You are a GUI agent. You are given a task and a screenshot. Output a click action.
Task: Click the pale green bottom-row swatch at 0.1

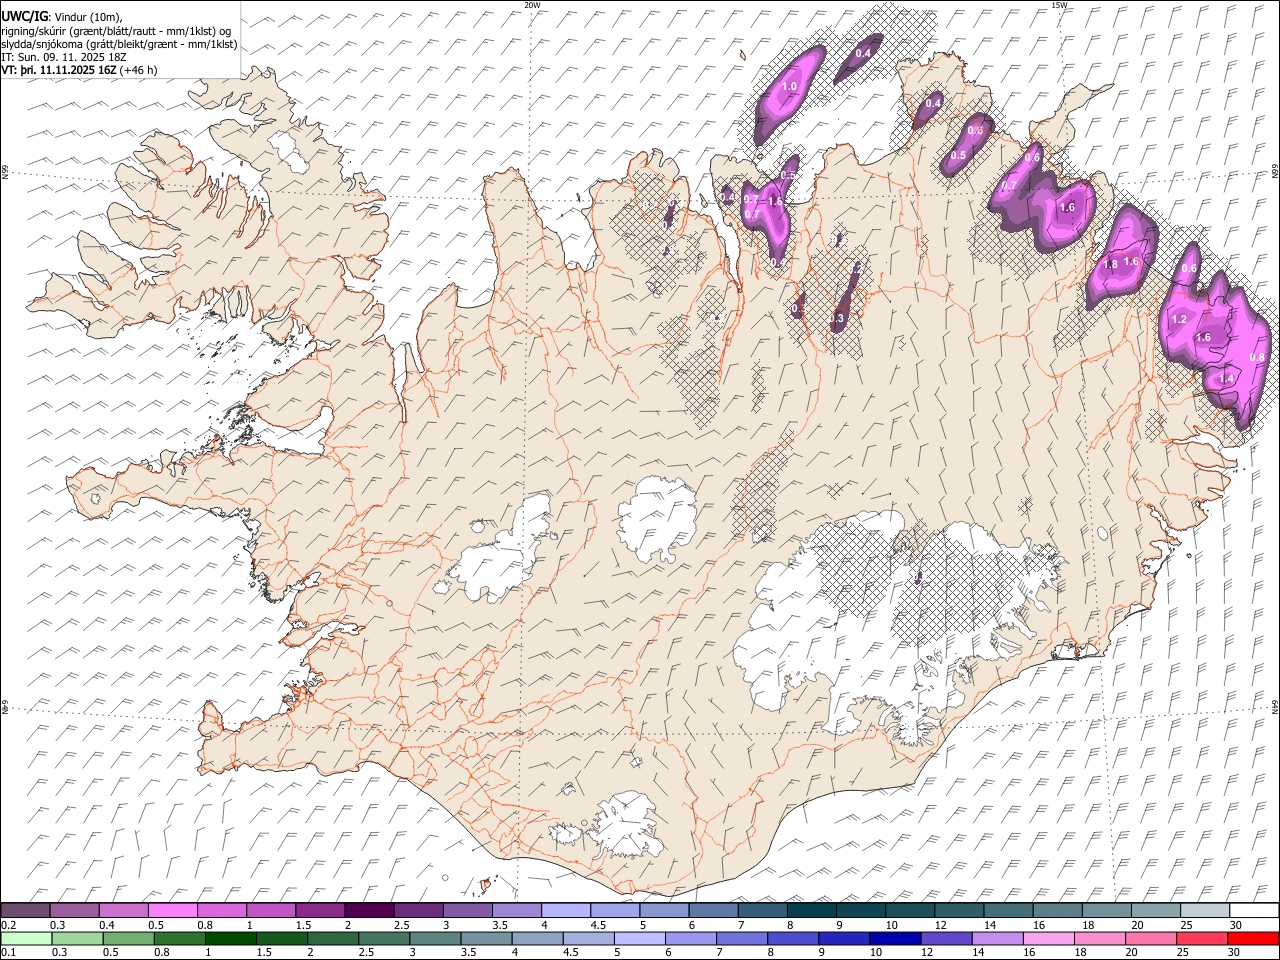pos(25,939)
